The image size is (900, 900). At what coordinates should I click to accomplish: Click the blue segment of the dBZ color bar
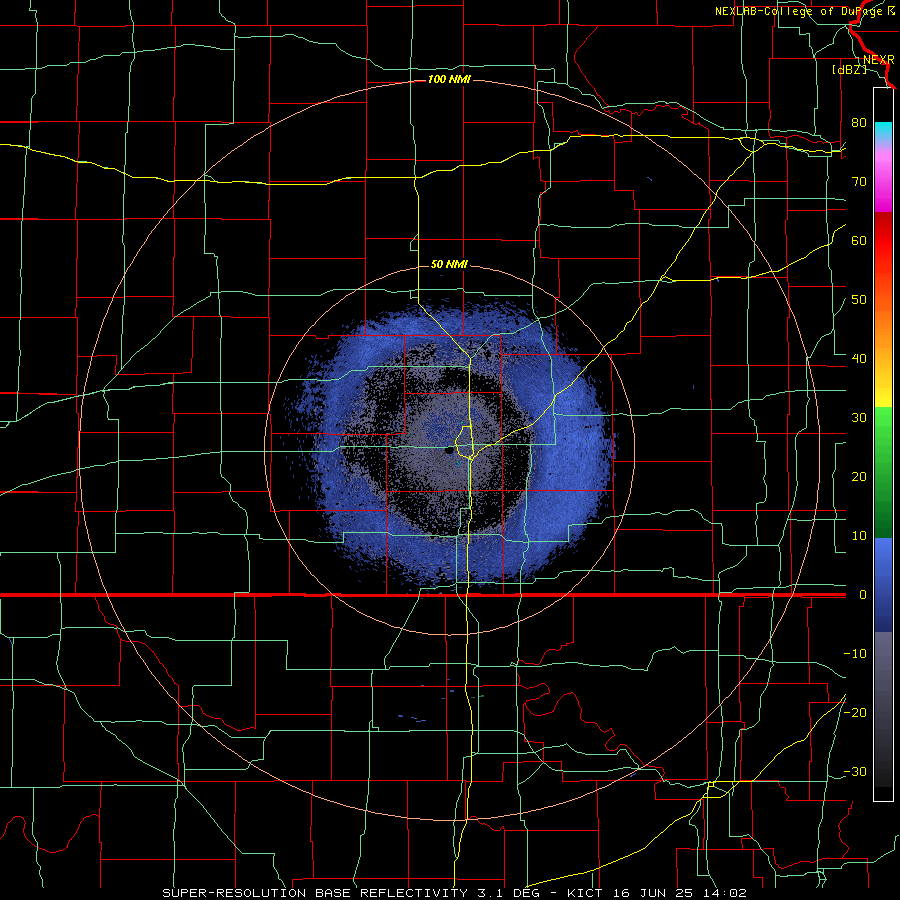pyautogui.click(x=883, y=584)
